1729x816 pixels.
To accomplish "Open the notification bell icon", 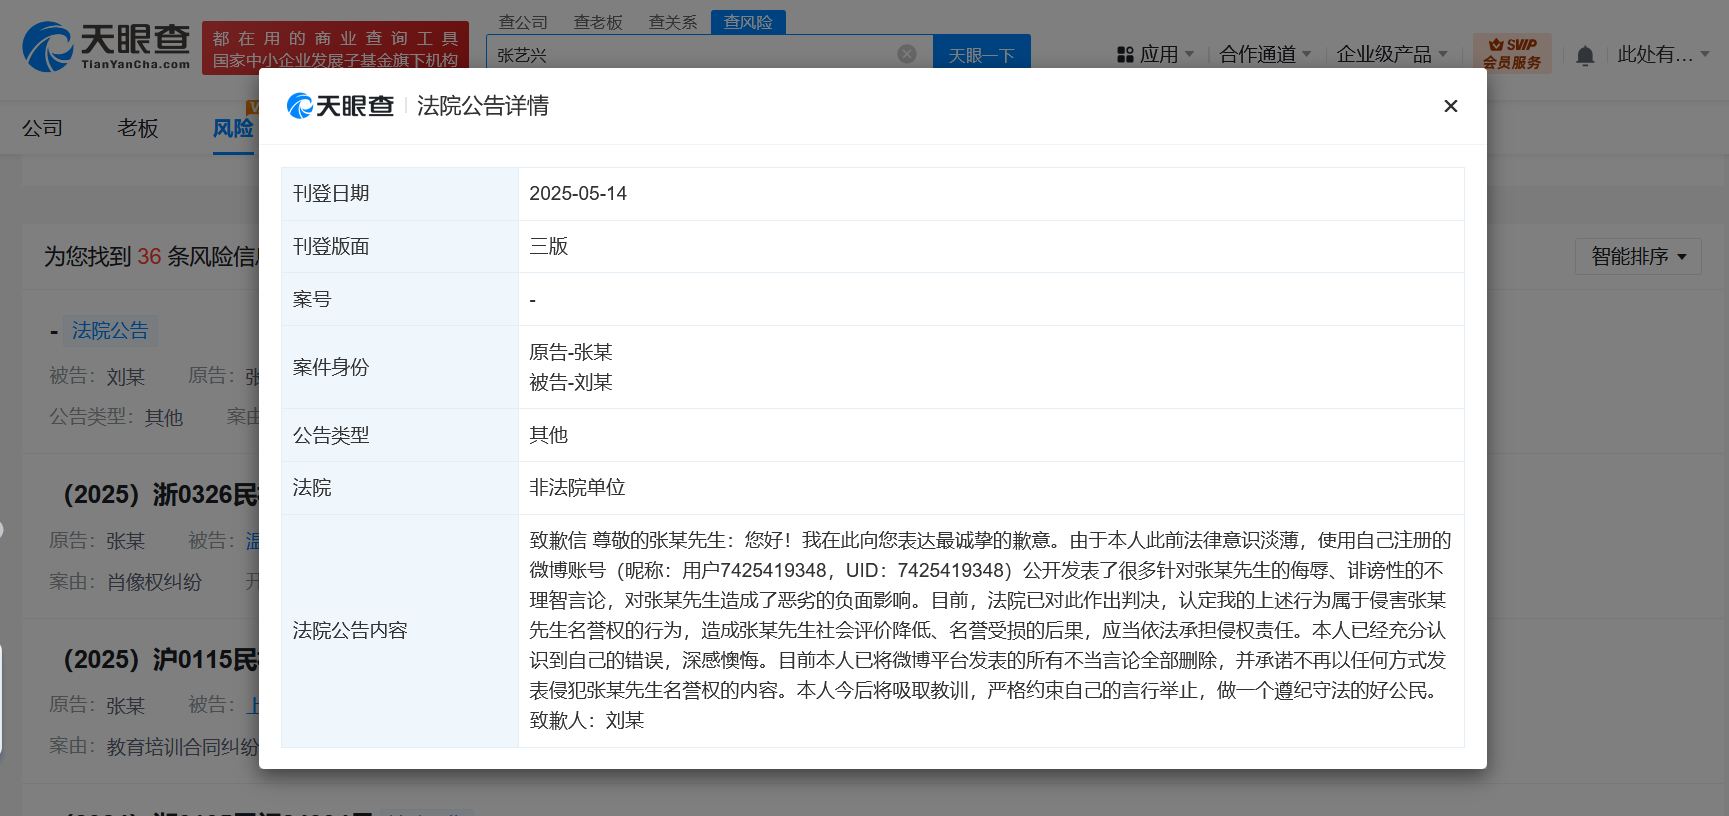I will pos(1584,56).
